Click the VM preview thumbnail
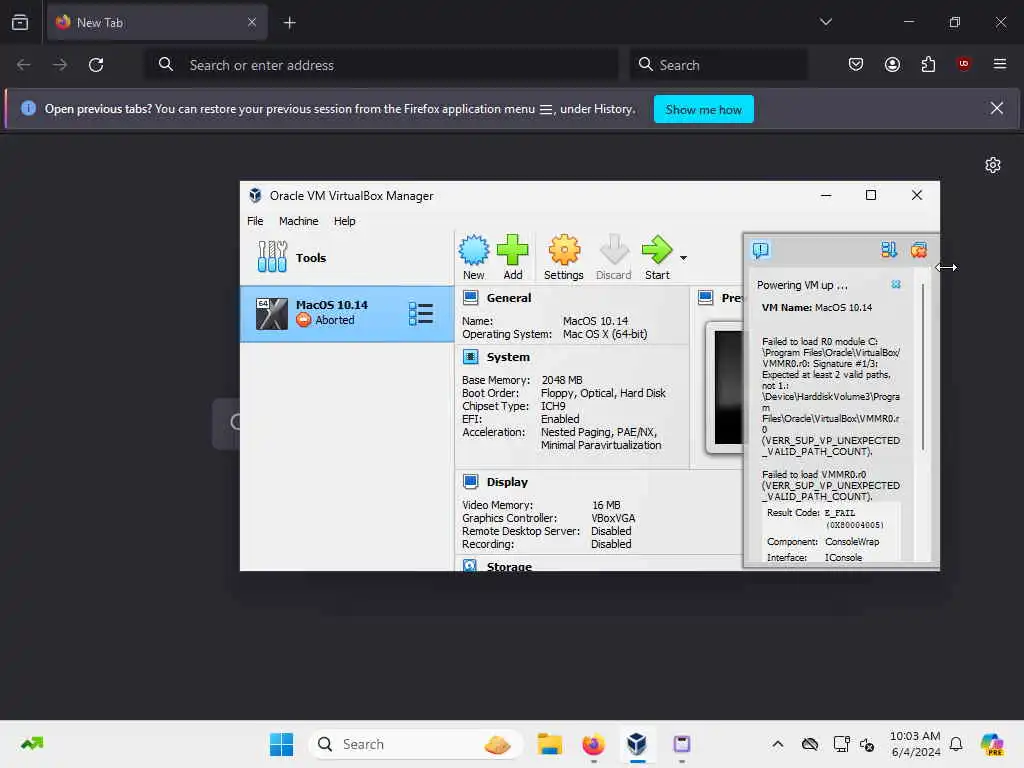Screen dimensions: 1024x768 (724, 387)
